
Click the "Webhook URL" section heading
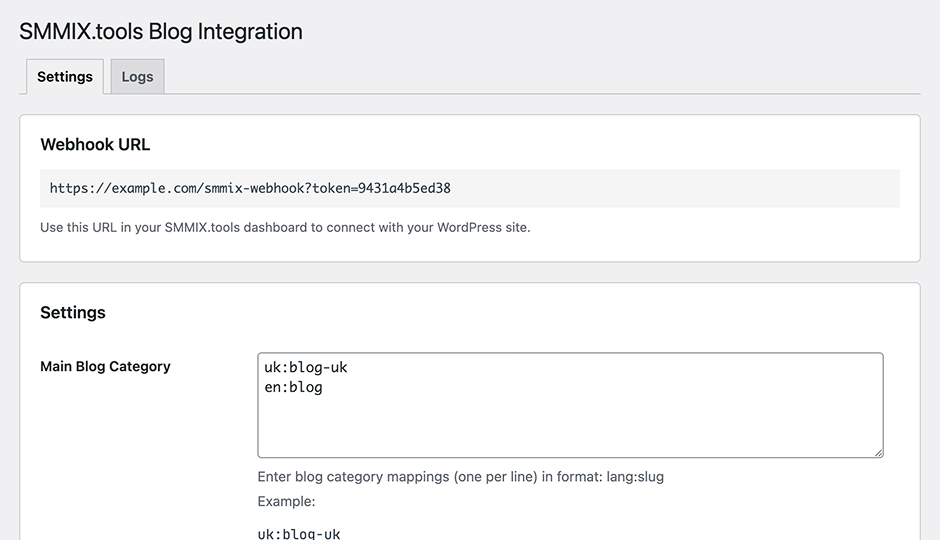pyautogui.click(x=95, y=145)
